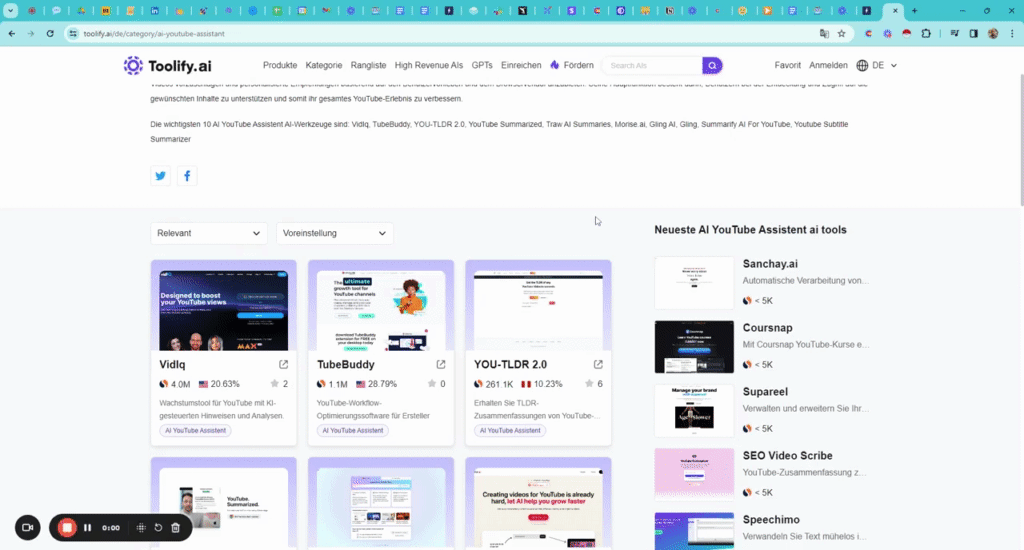
Task: Click the purple search magnifier button
Action: (712, 65)
